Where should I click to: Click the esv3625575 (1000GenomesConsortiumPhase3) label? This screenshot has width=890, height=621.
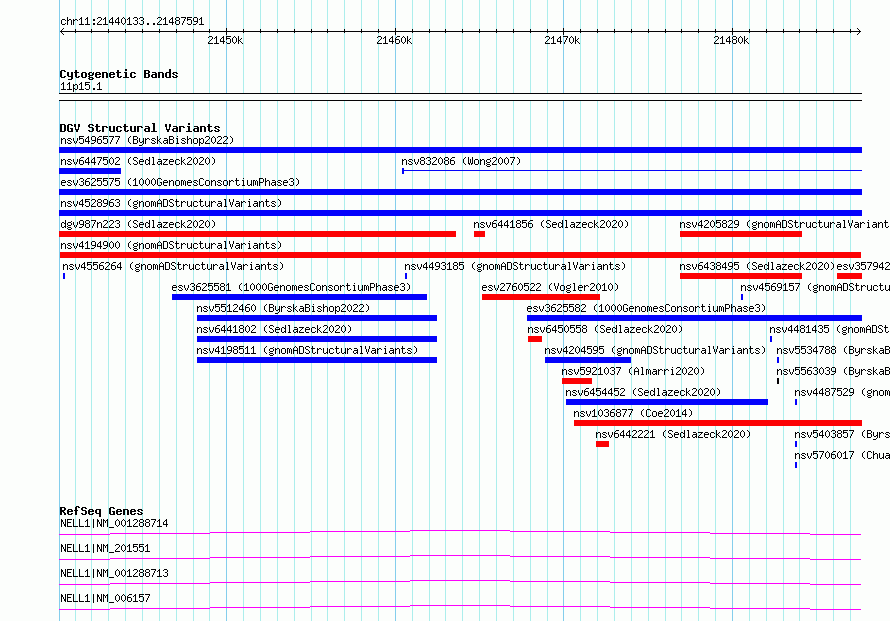(x=180, y=182)
